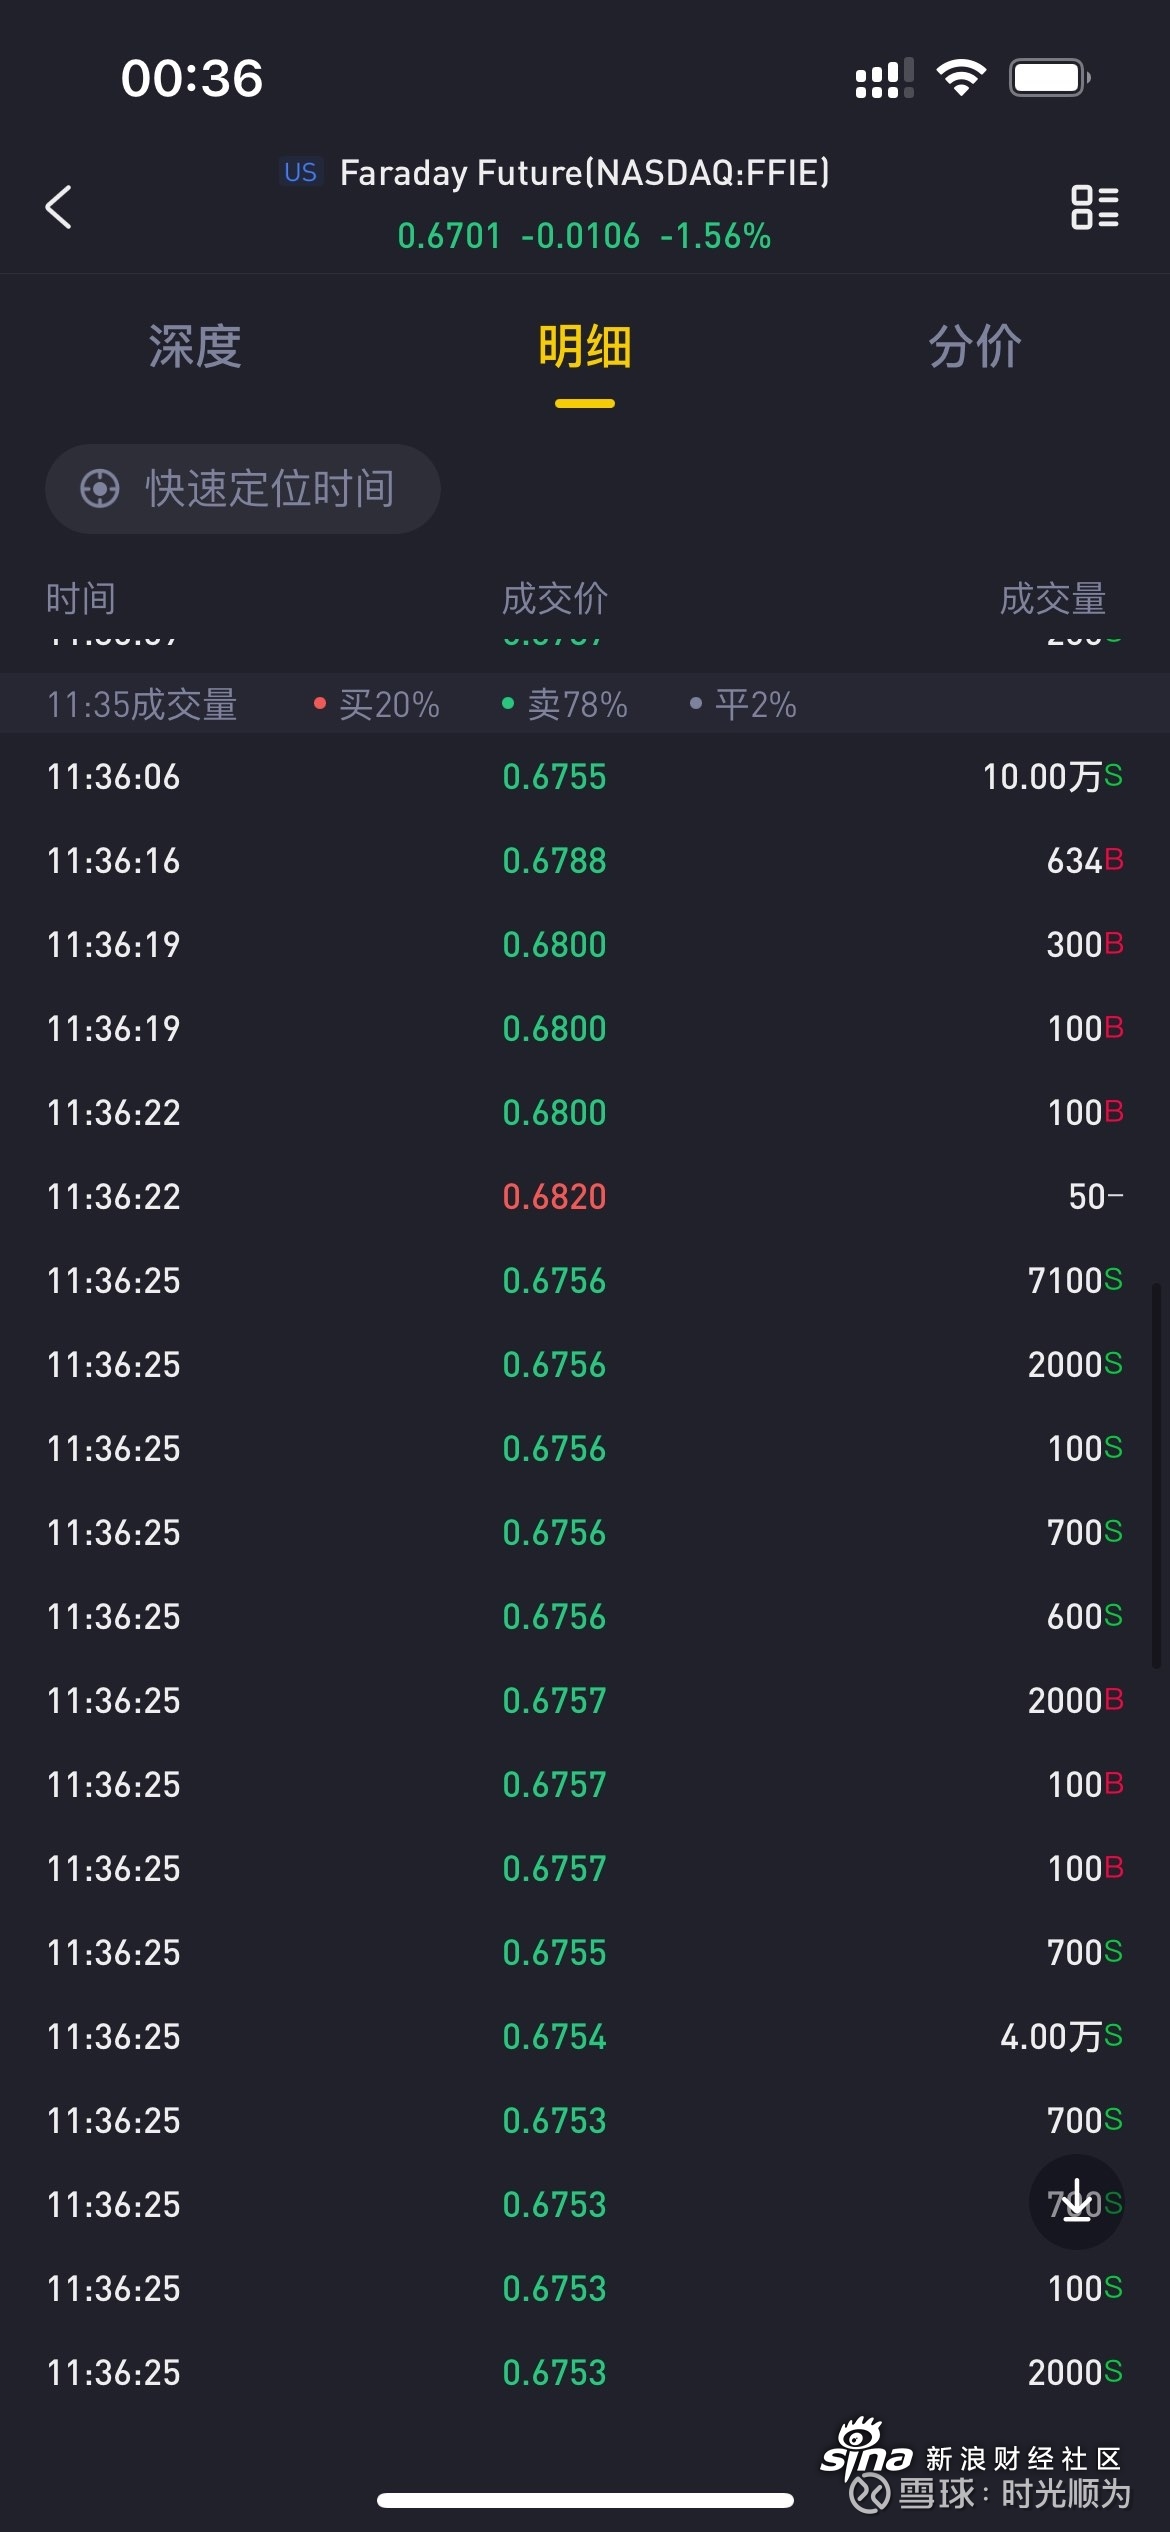
Task: Tap the cellular signal icon
Action: pyautogui.click(x=885, y=78)
